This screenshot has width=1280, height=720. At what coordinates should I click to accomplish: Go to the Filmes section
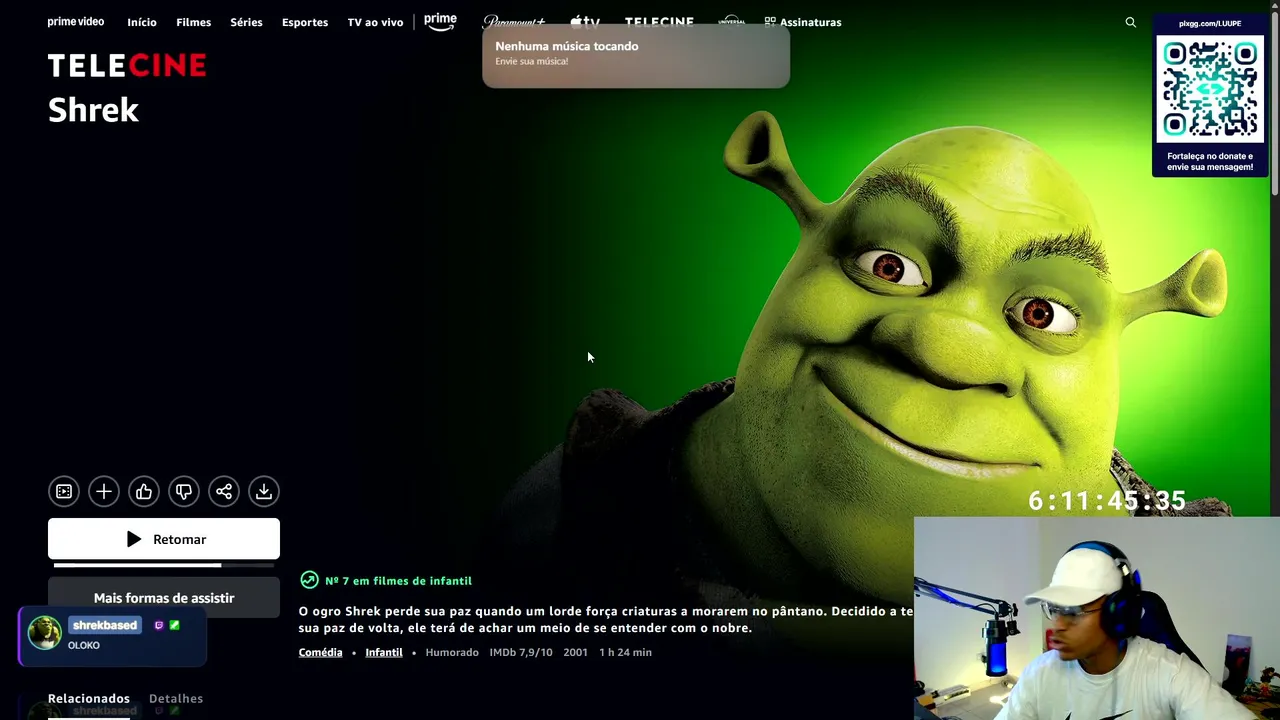pos(193,22)
